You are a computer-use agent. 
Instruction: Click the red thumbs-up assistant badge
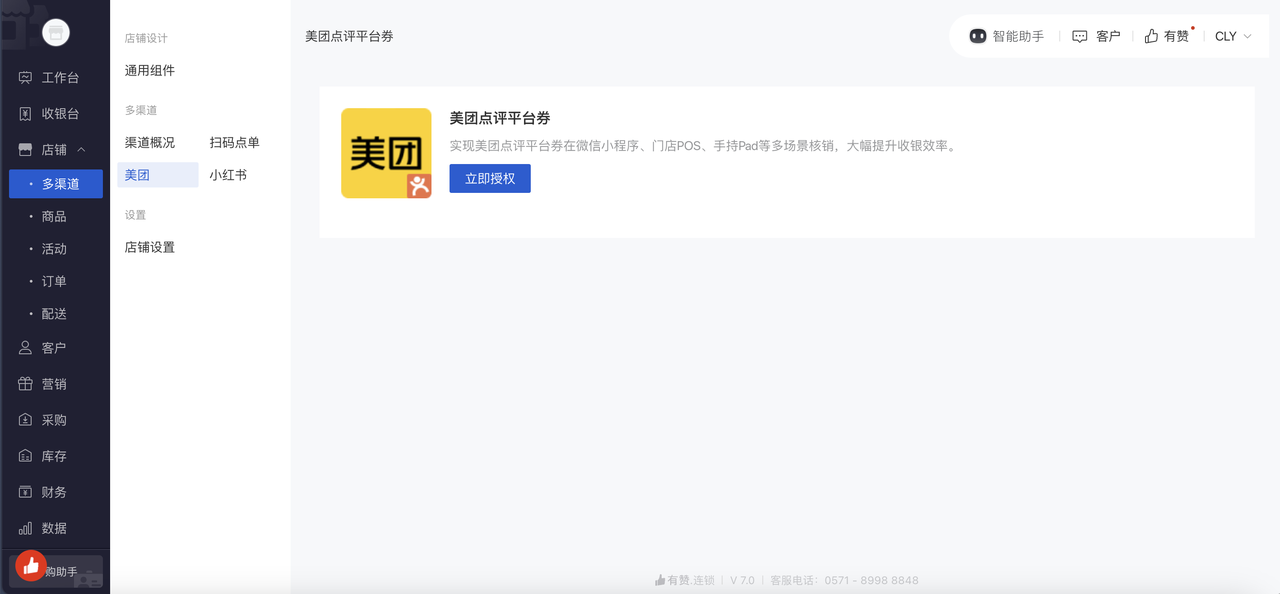31,566
